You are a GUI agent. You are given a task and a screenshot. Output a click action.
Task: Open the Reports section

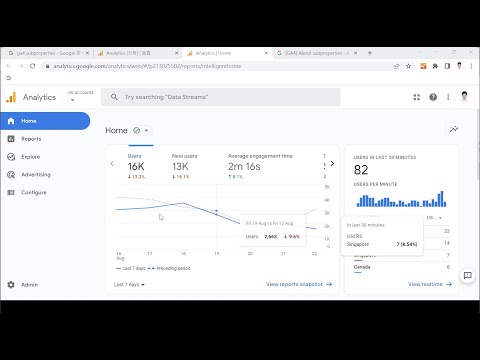point(31,139)
